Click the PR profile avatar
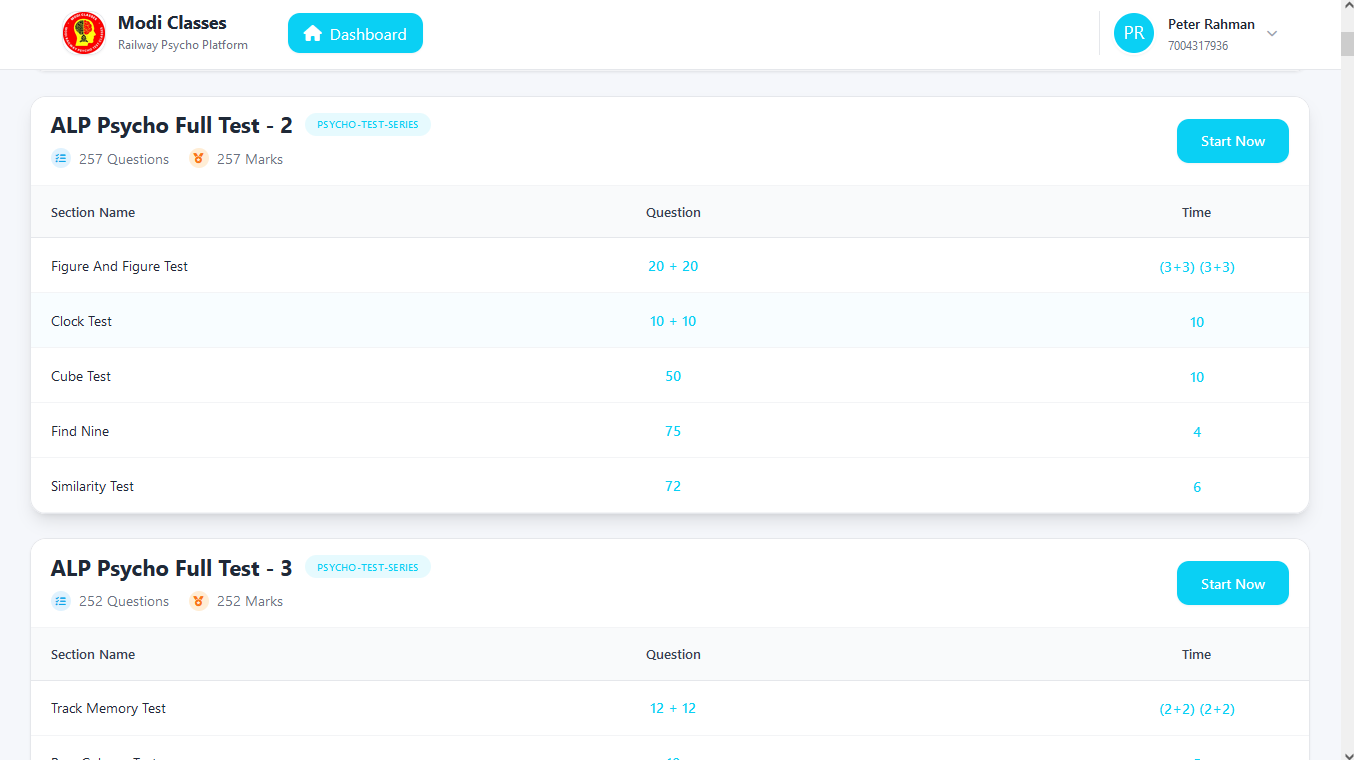 (x=1134, y=33)
